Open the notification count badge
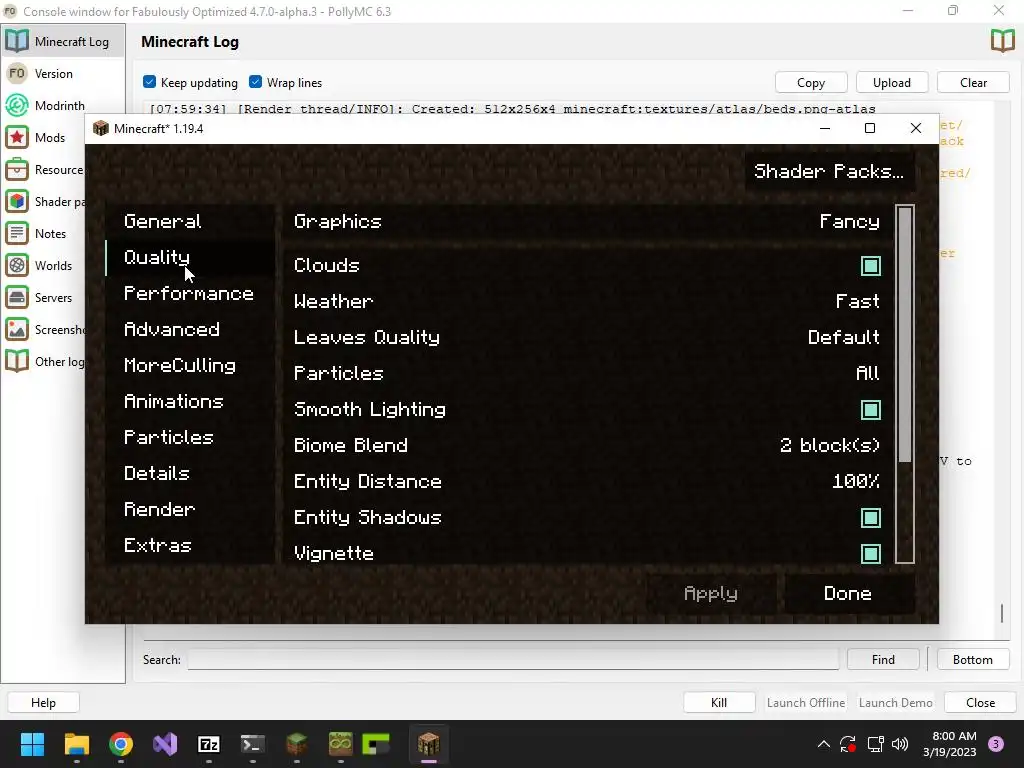This screenshot has height=768, width=1024. click(x=996, y=744)
